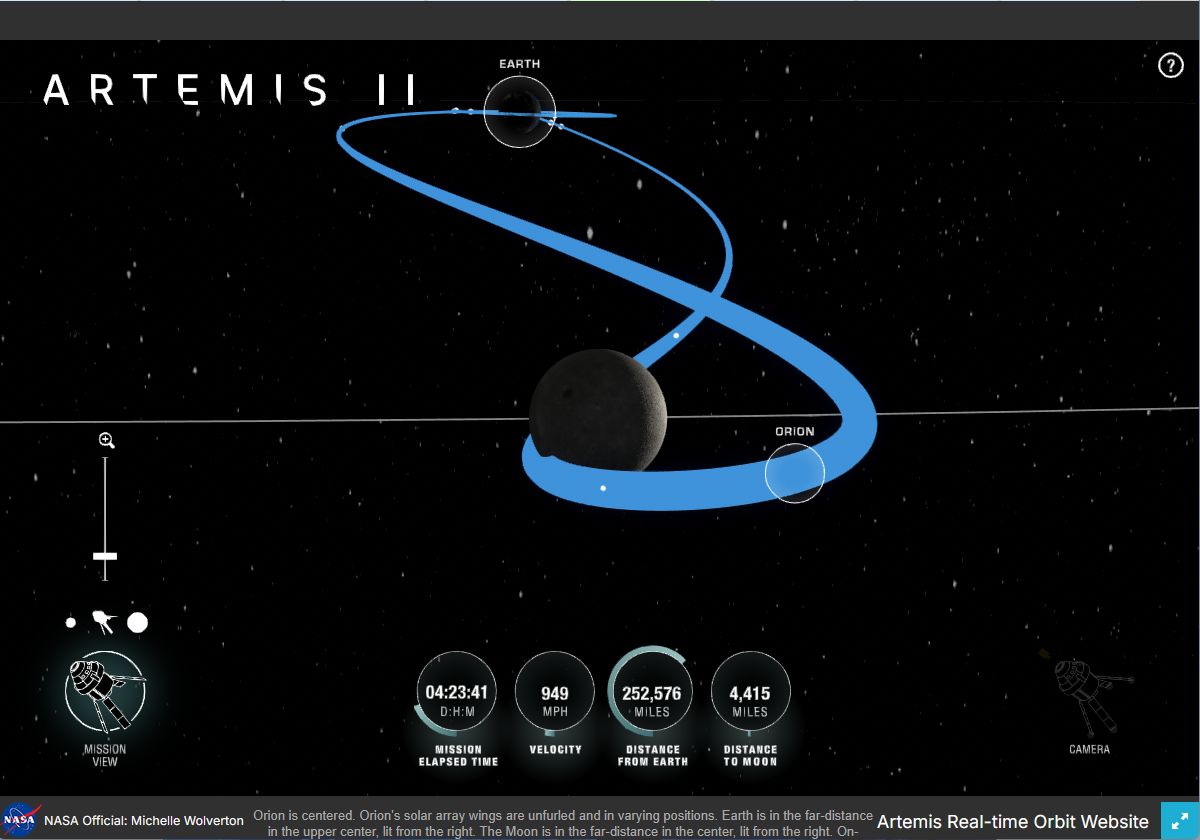Focus view on large Moon circle icon
Image resolution: width=1200 pixels, height=840 pixels.
click(137, 623)
